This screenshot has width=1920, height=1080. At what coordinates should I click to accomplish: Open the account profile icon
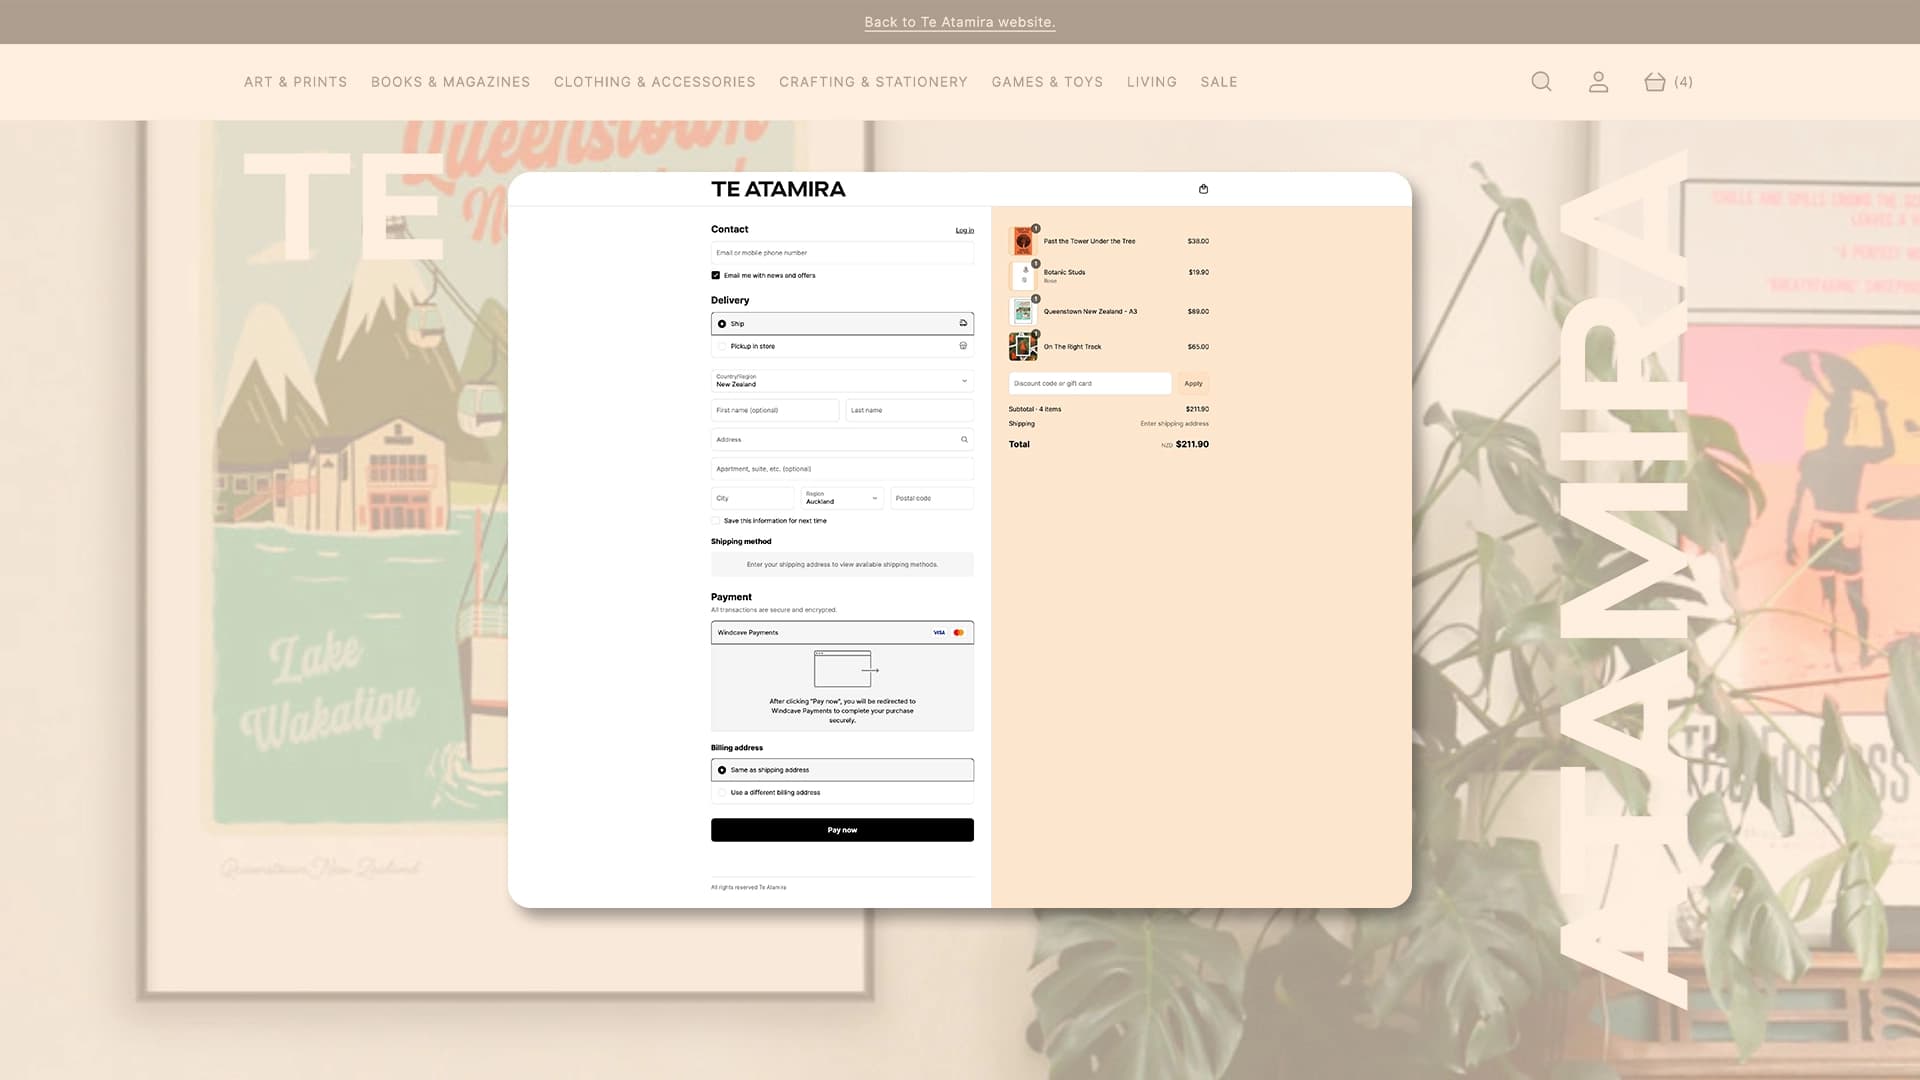click(1598, 82)
